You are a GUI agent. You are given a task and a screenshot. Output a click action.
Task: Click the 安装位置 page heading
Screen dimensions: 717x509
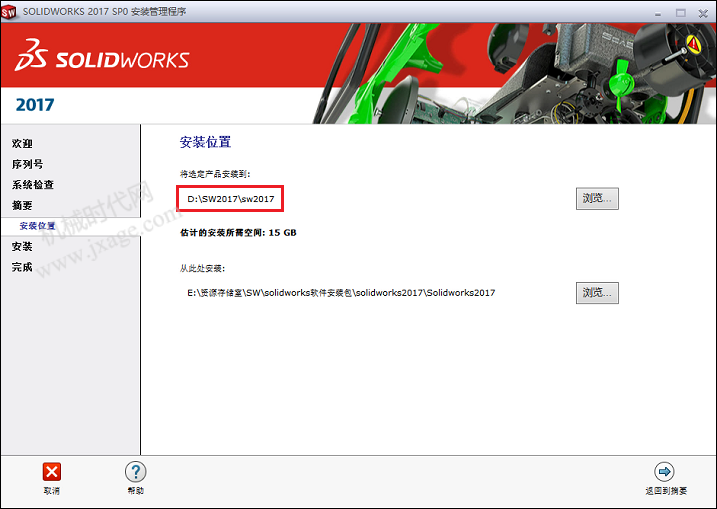[205, 142]
